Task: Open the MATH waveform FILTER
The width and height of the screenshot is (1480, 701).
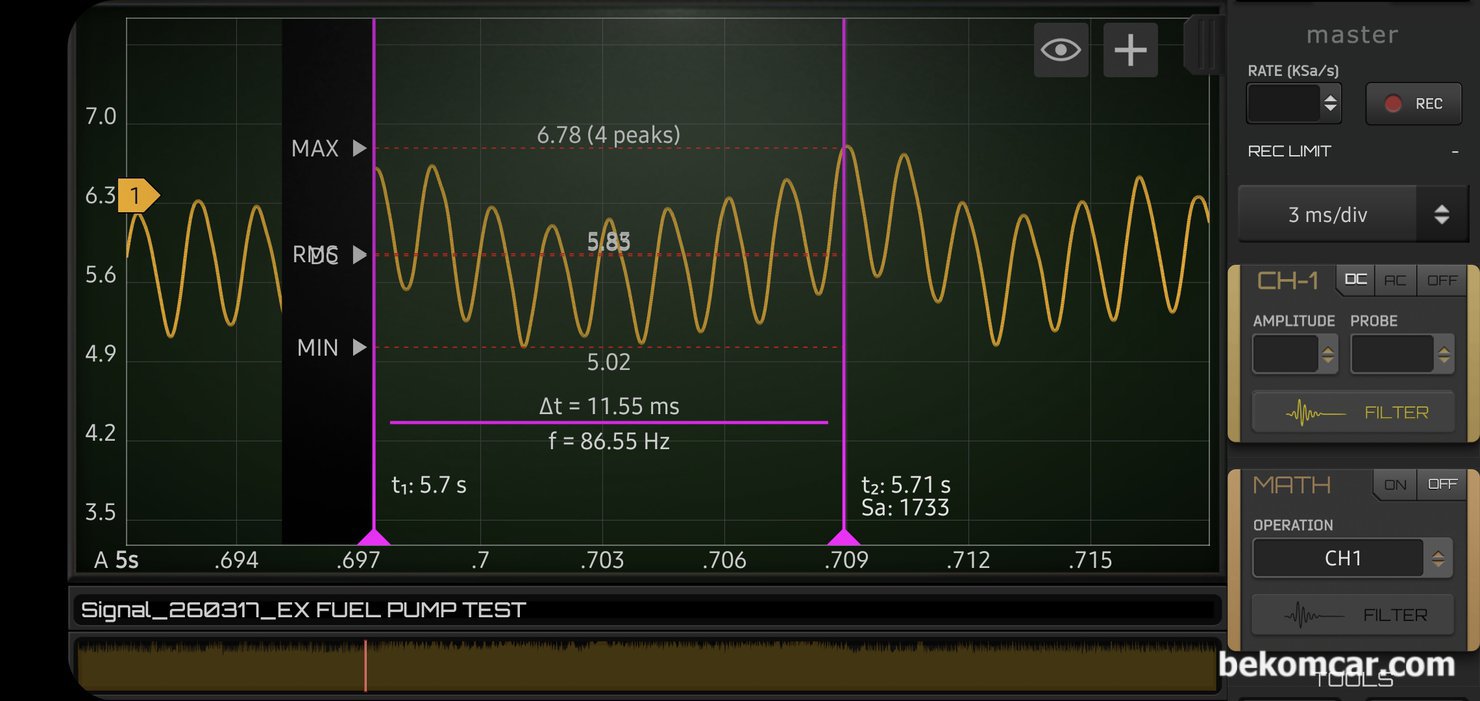Action: click(x=1353, y=615)
